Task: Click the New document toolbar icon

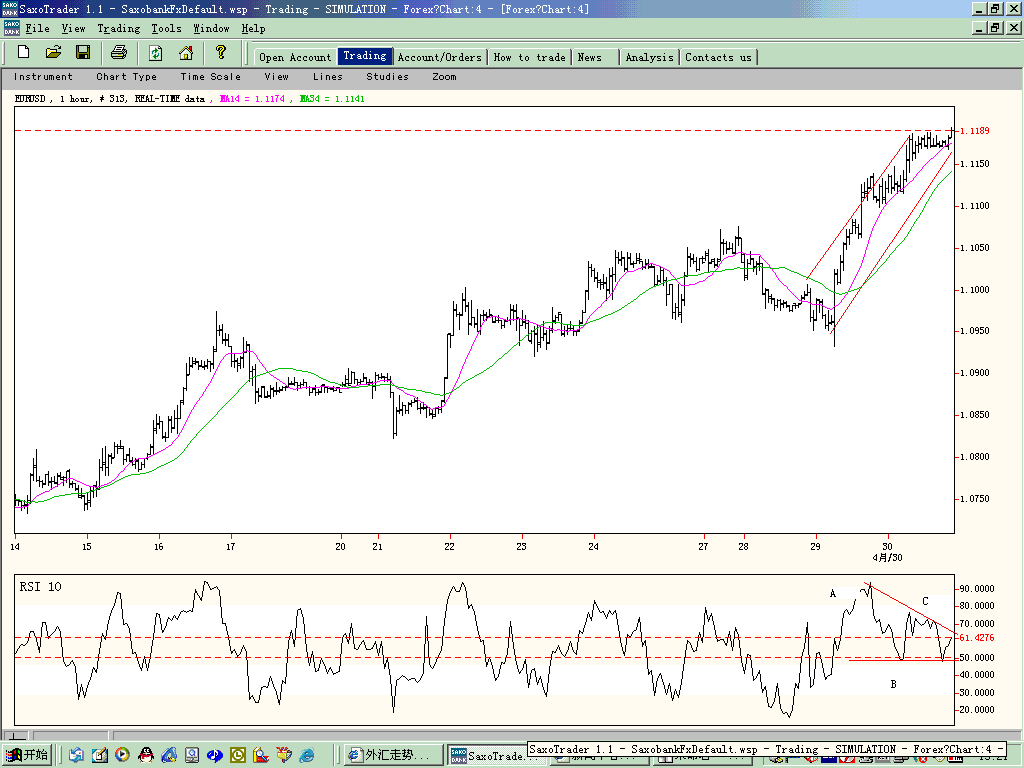Action: click(x=24, y=52)
